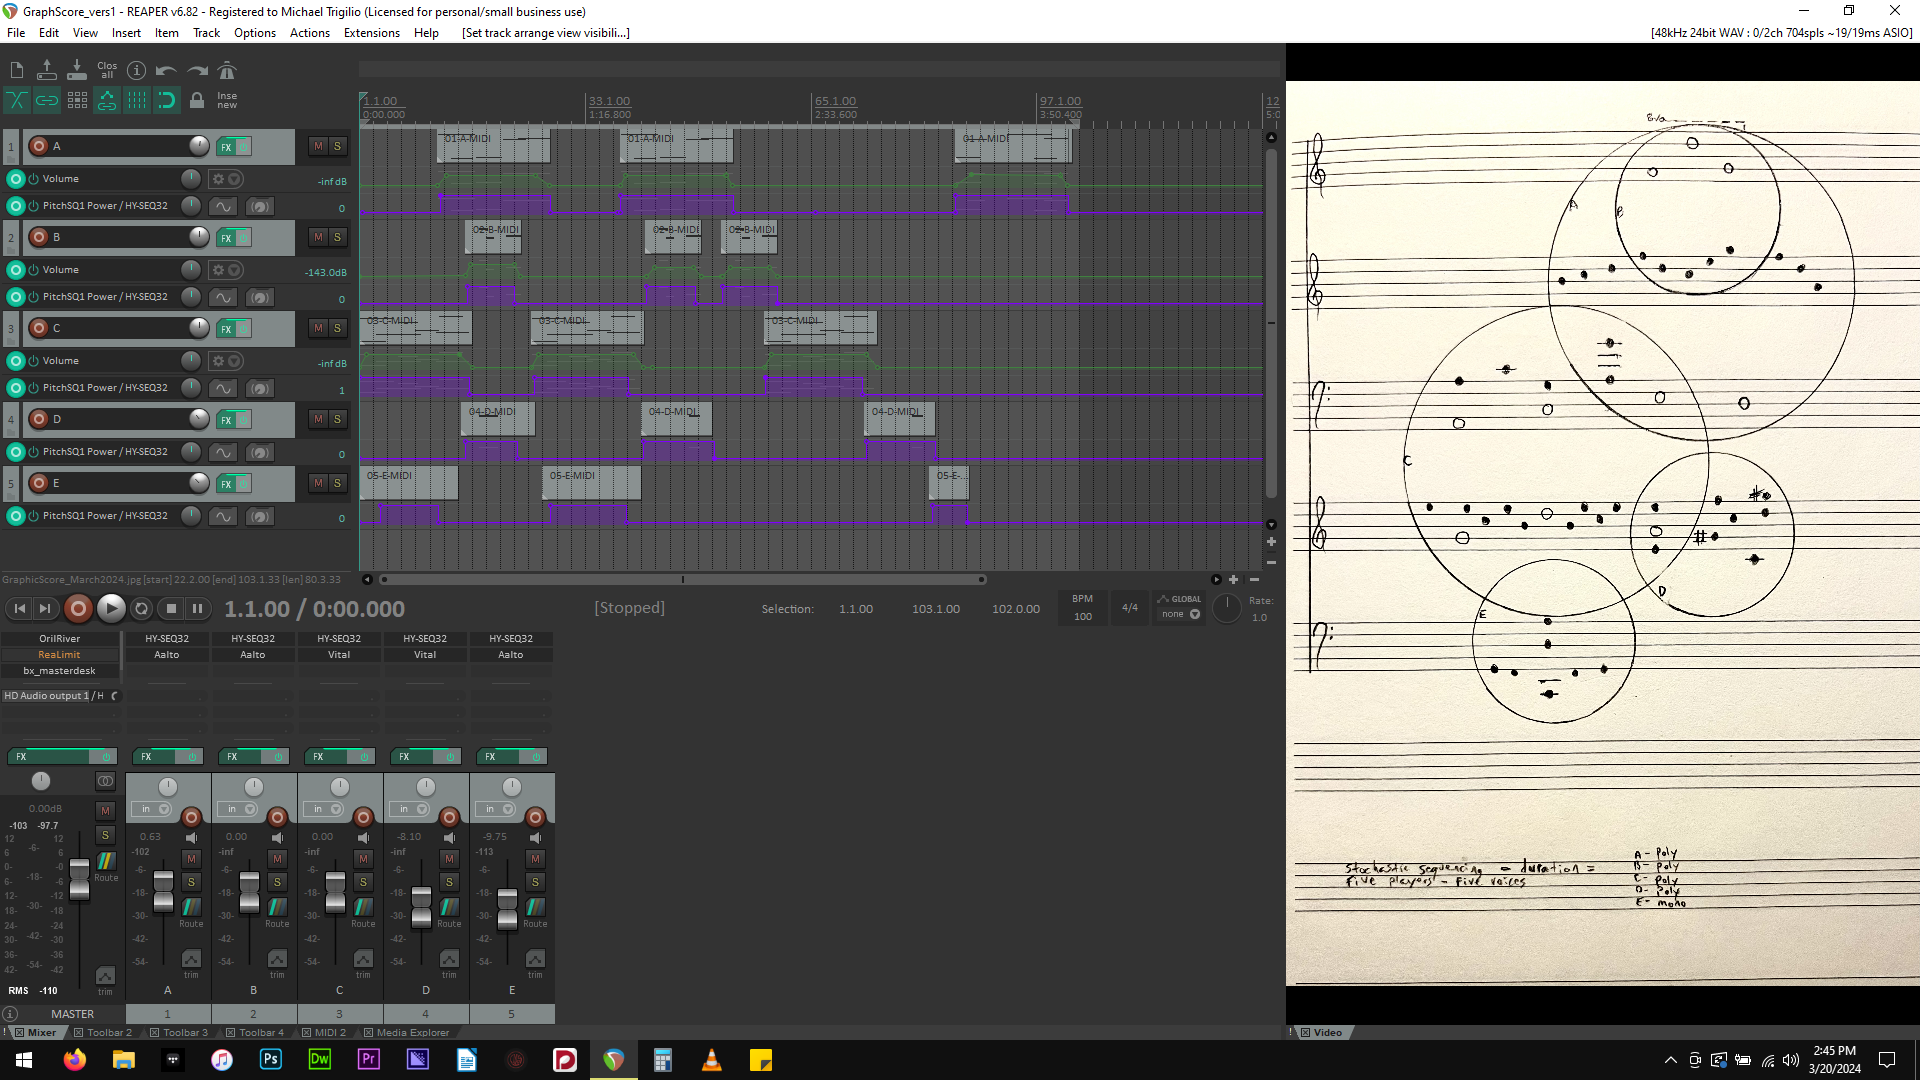Open mixer channel A input dropdown

click(154, 809)
